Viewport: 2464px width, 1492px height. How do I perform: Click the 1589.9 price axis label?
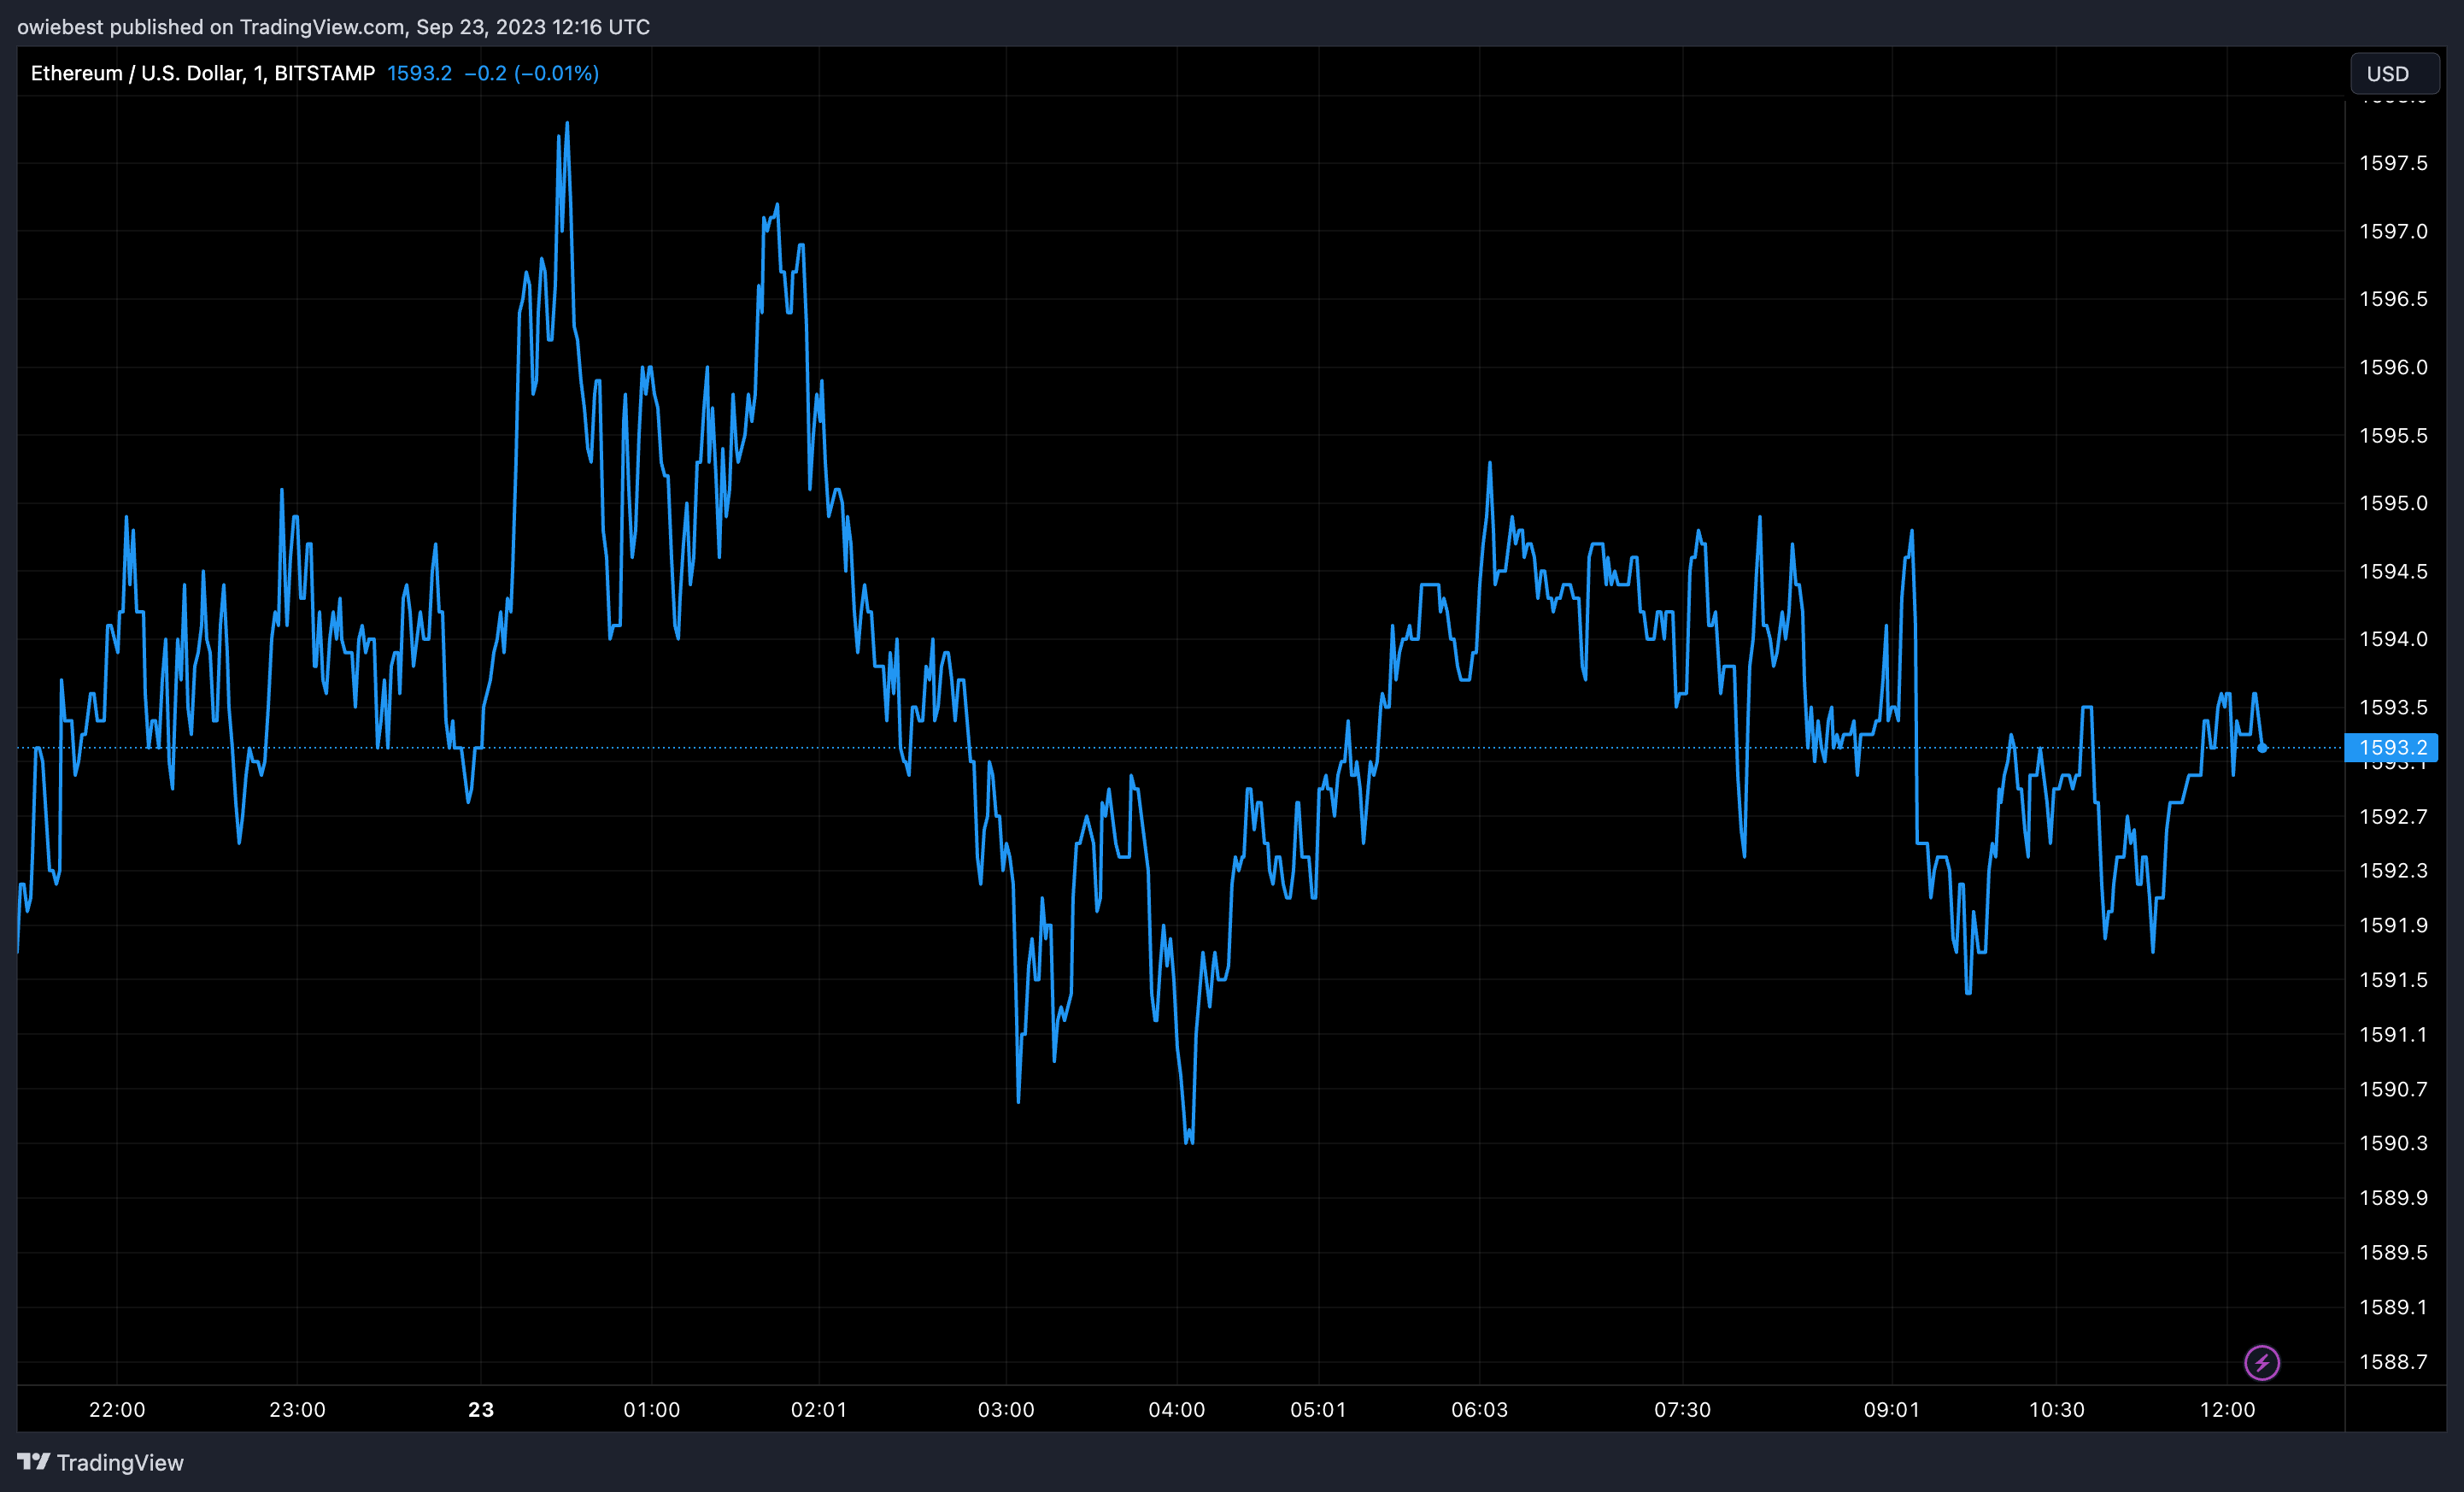(x=2393, y=1198)
